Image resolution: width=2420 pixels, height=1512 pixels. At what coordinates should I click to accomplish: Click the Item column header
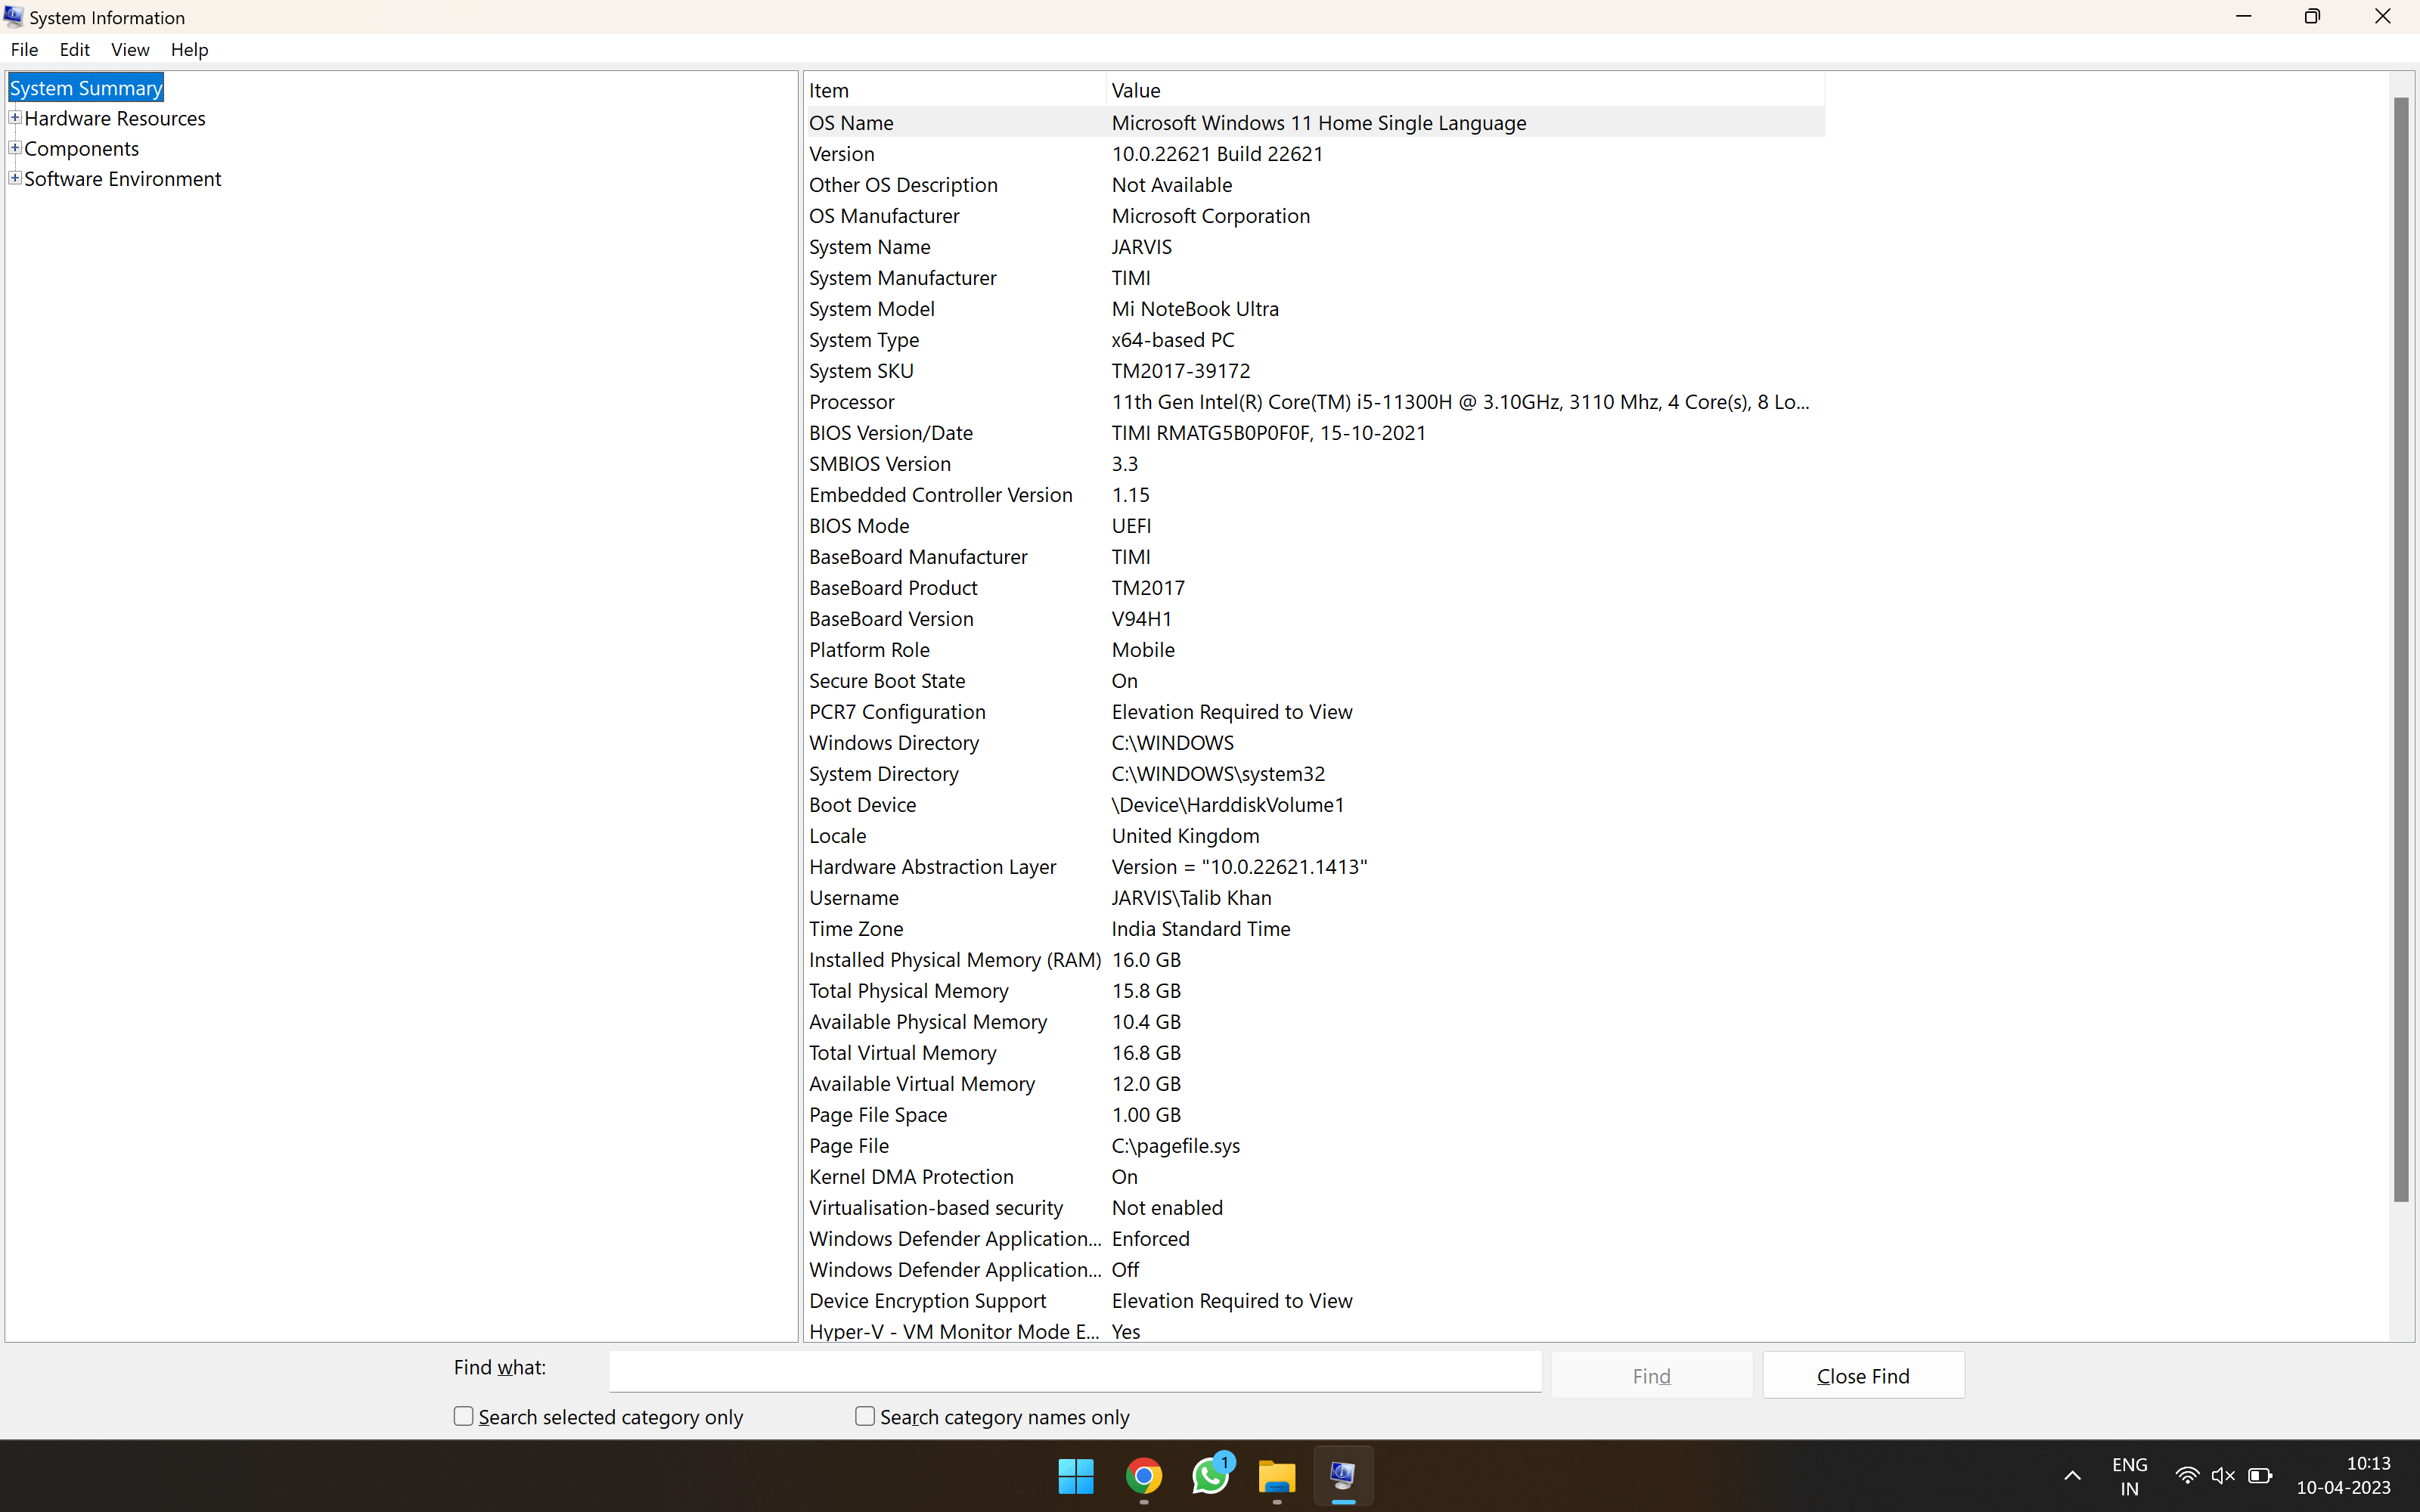click(955, 90)
